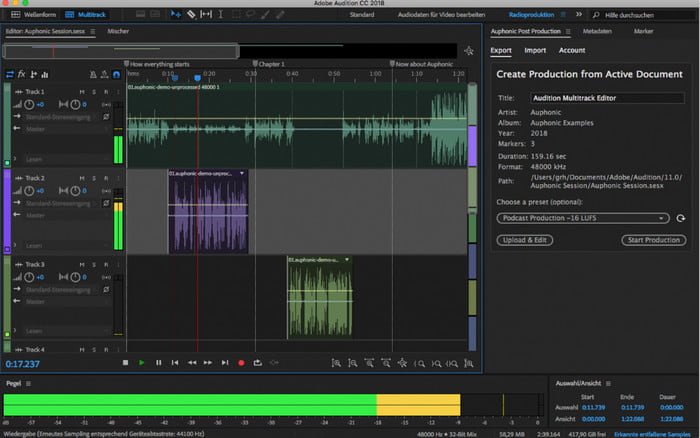Select the Standard workspace
The width and height of the screenshot is (700, 438).
(362, 15)
